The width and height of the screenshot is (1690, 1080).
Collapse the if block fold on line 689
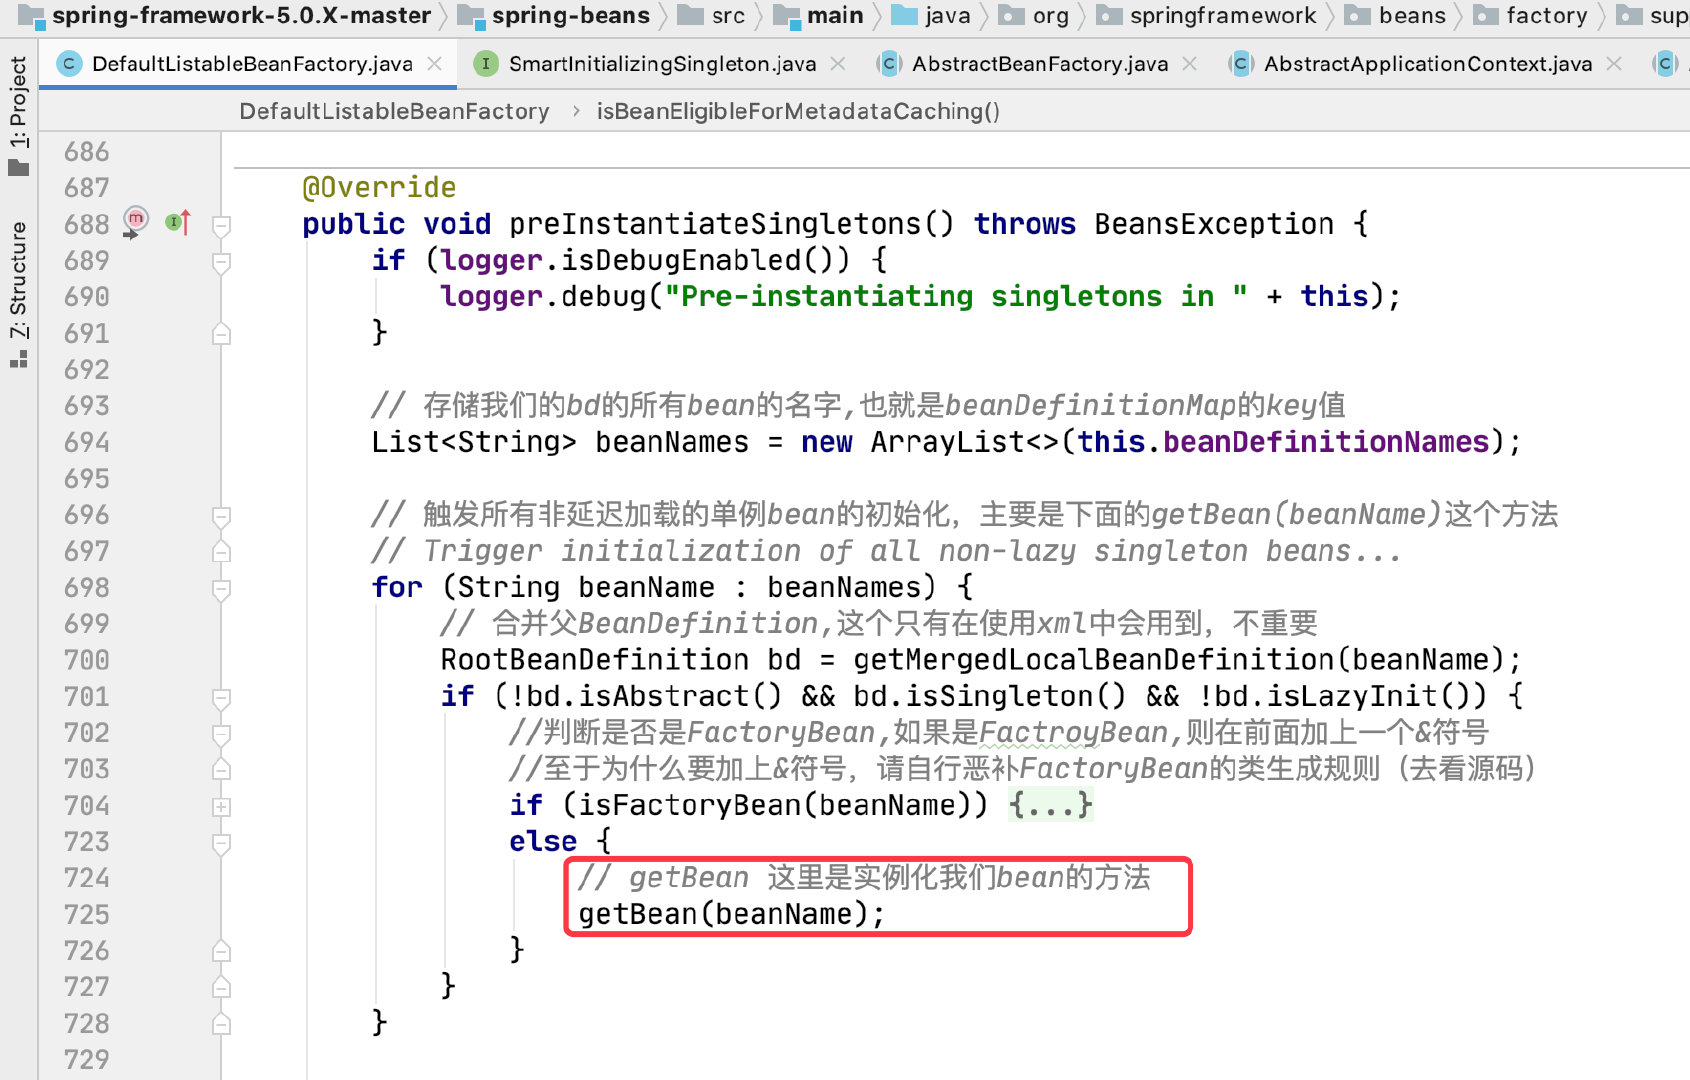(x=222, y=262)
